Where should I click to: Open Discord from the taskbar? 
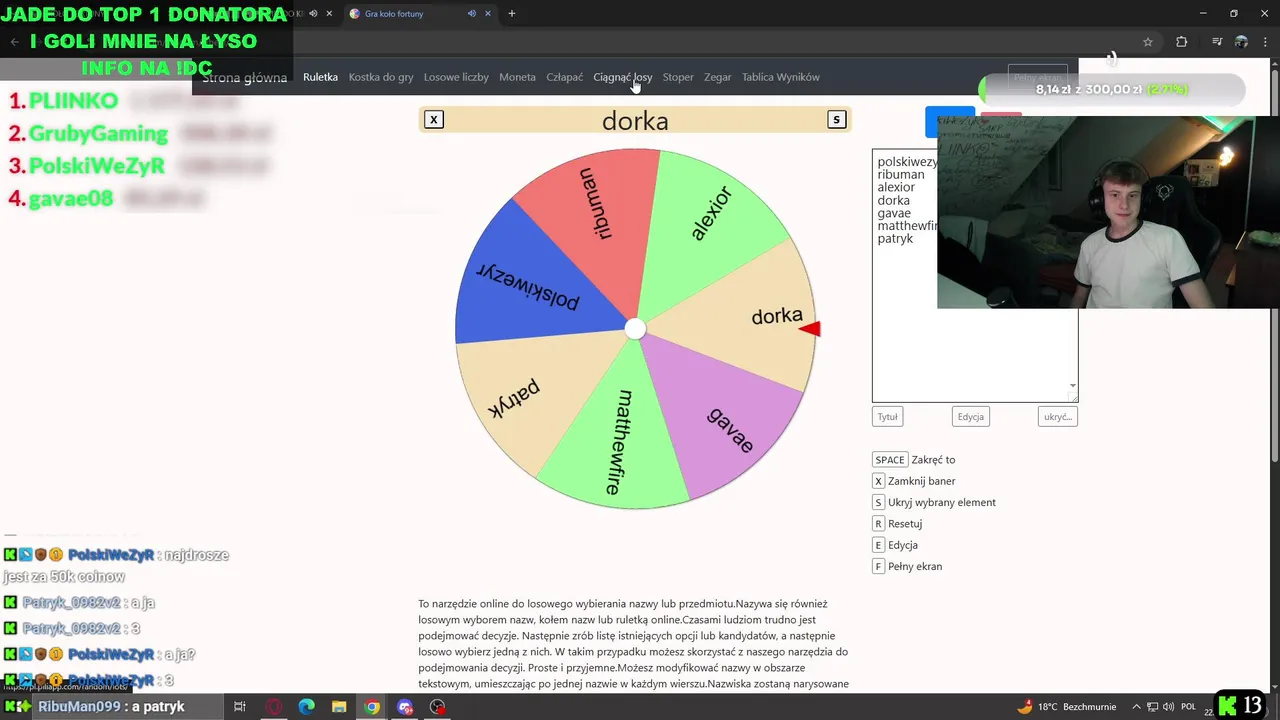coord(405,707)
